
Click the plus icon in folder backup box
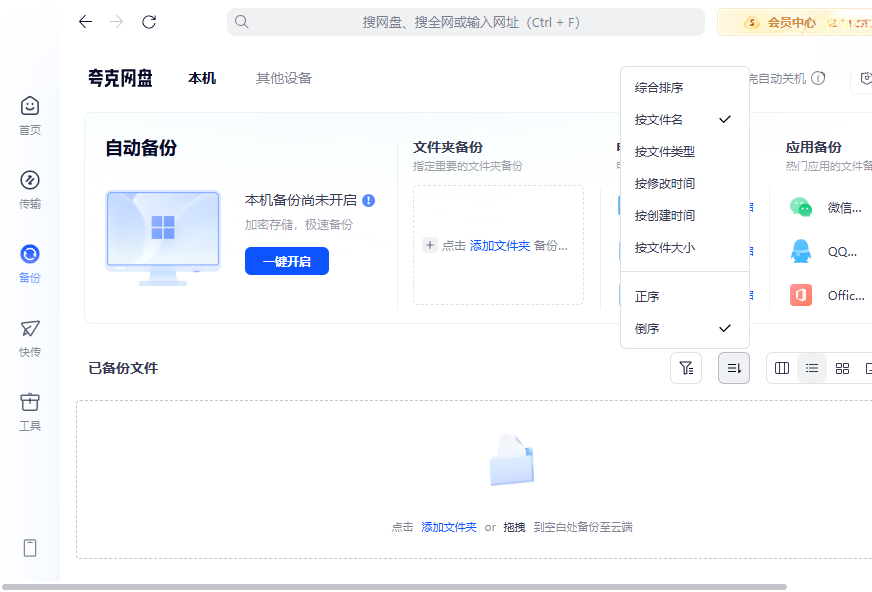pyautogui.click(x=429, y=245)
